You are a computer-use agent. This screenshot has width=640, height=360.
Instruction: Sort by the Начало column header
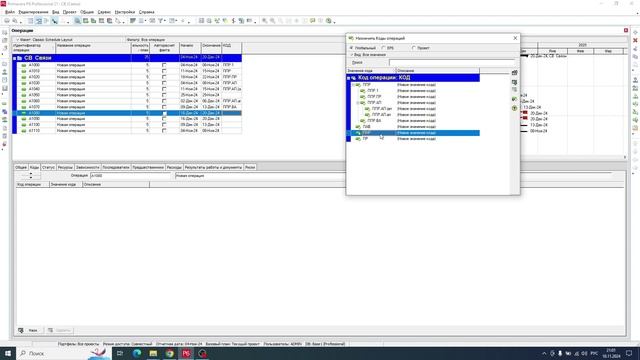point(190,48)
